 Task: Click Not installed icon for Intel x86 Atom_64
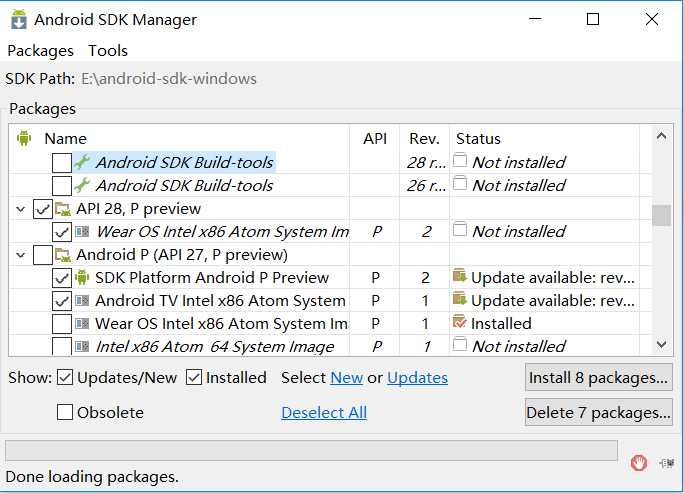click(x=460, y=344)
